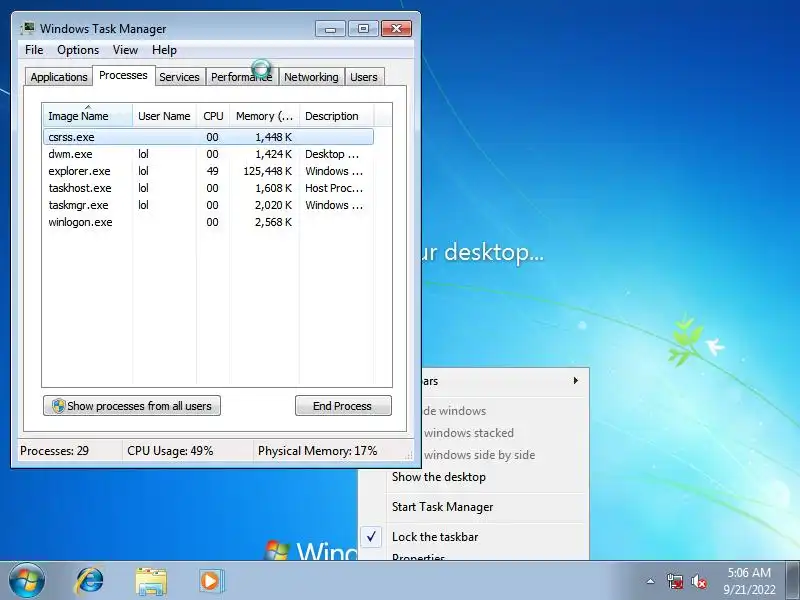This screenshot has height=600, width=800.
Task: Click the Desktop ... description cell
Action: point(332,154)
